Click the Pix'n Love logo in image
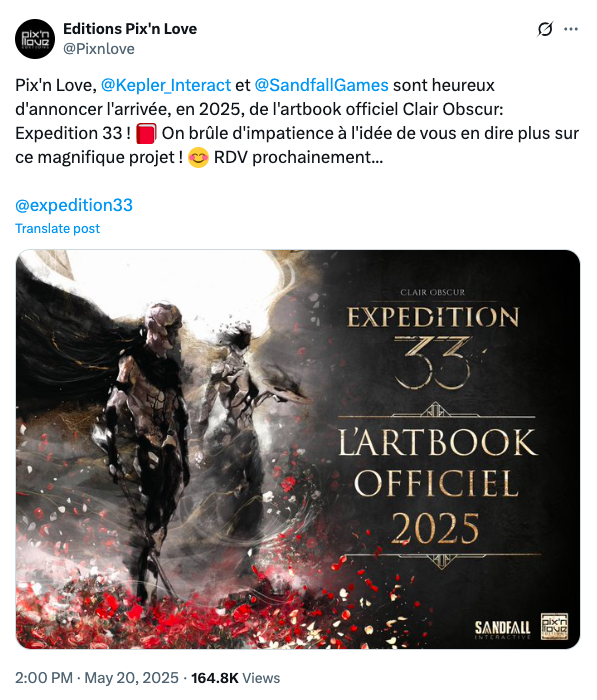This screenshot has width=597, height=700. coord(554,626)
